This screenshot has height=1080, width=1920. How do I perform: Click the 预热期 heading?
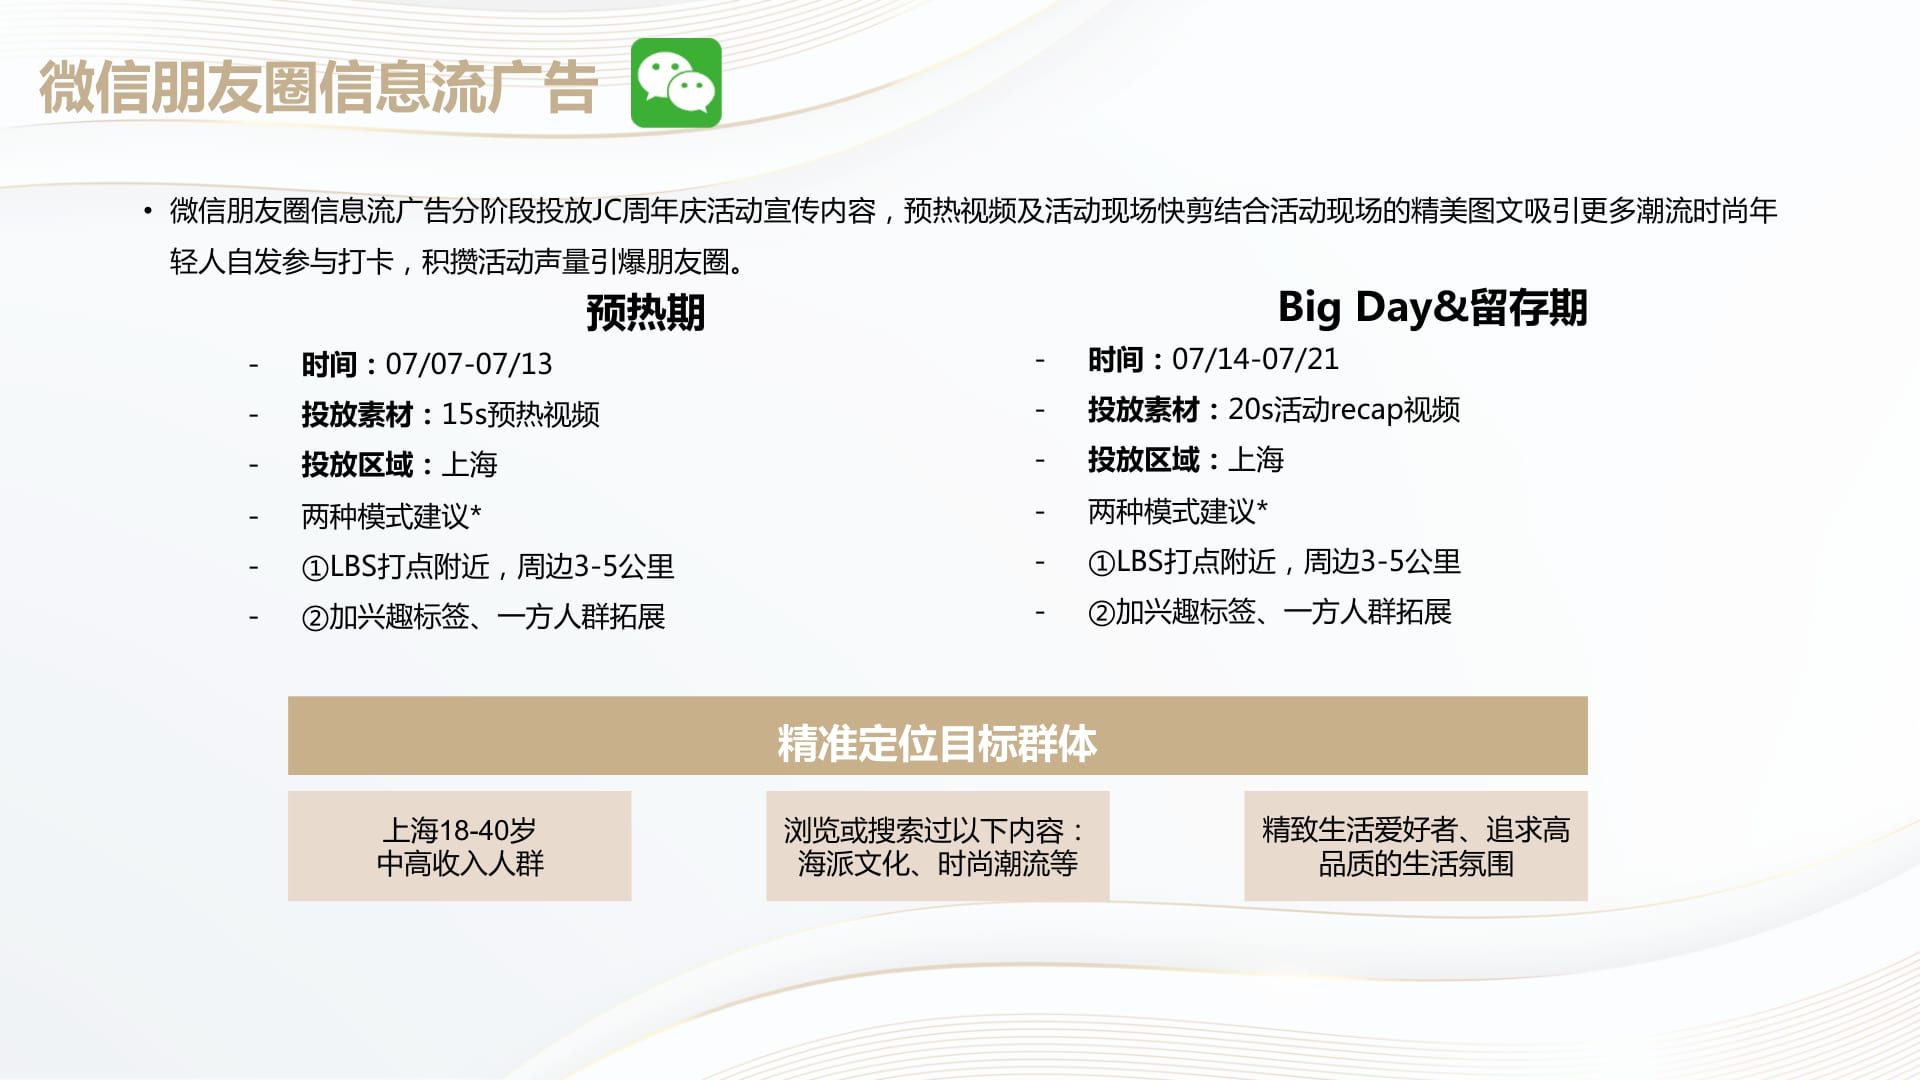click(x=645, y=312)
